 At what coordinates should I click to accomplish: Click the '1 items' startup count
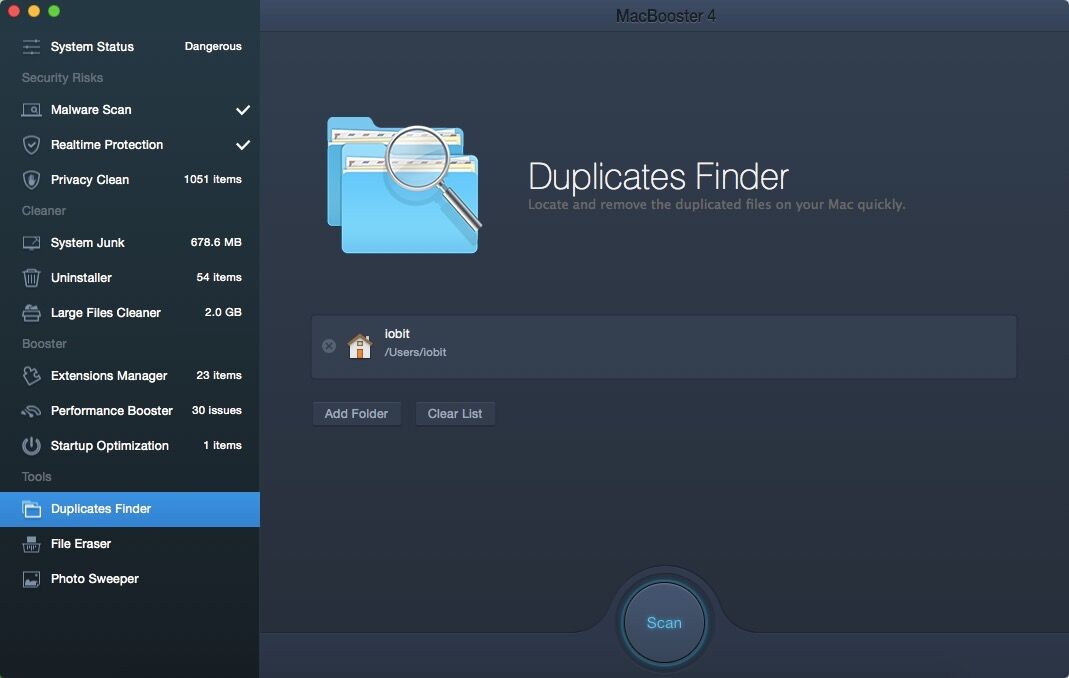click(x=222, y=445)
